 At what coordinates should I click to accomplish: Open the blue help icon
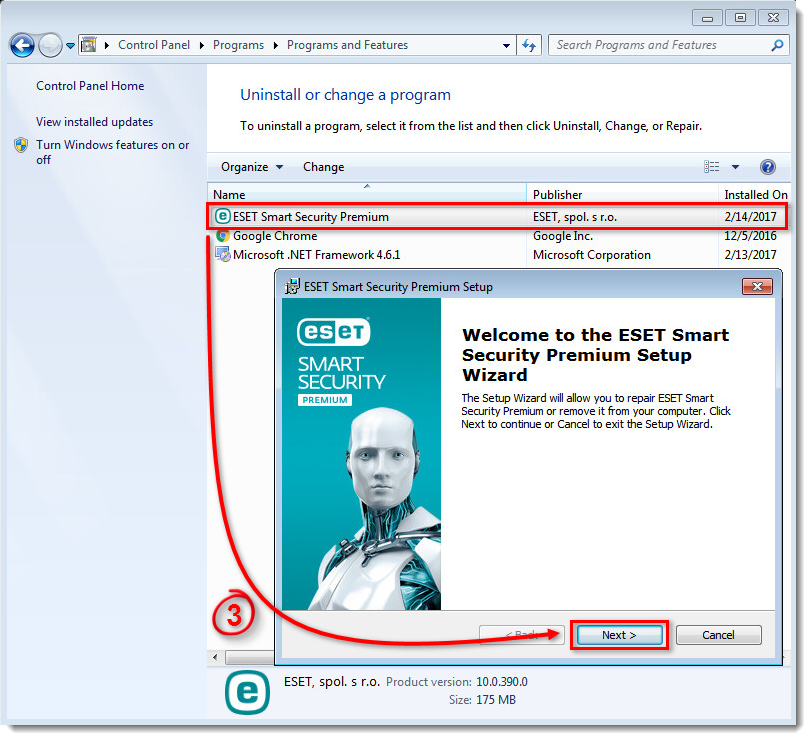tap(767, 166)
